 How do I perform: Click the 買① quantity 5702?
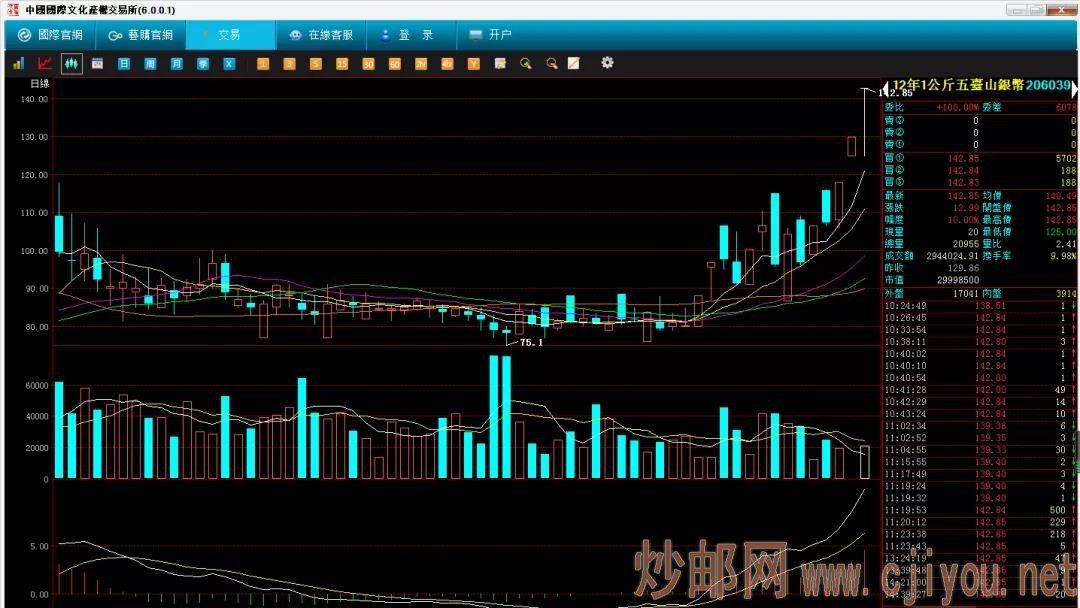(x=1066, y=158)
